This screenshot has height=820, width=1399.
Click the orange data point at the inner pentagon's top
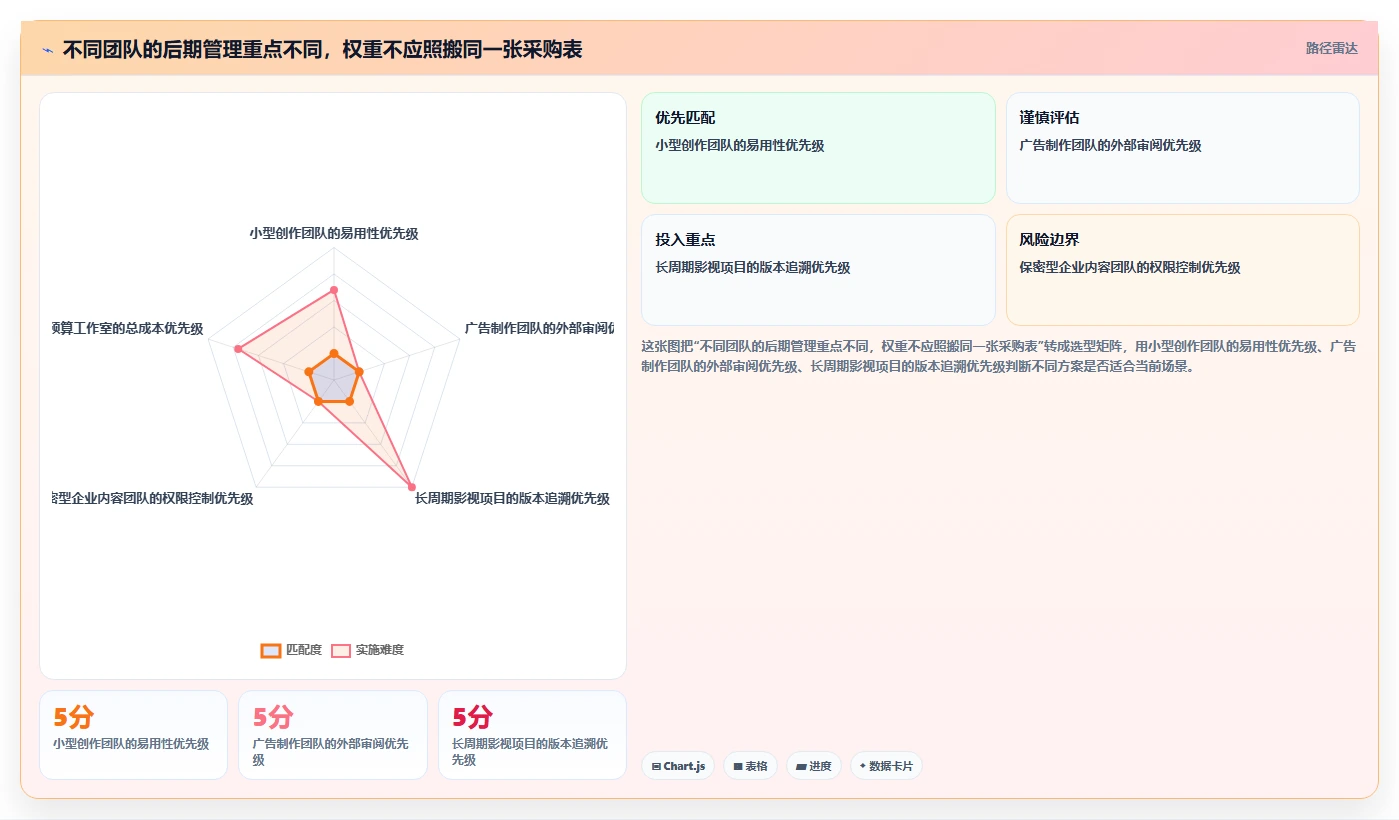[x=334, y=353]
